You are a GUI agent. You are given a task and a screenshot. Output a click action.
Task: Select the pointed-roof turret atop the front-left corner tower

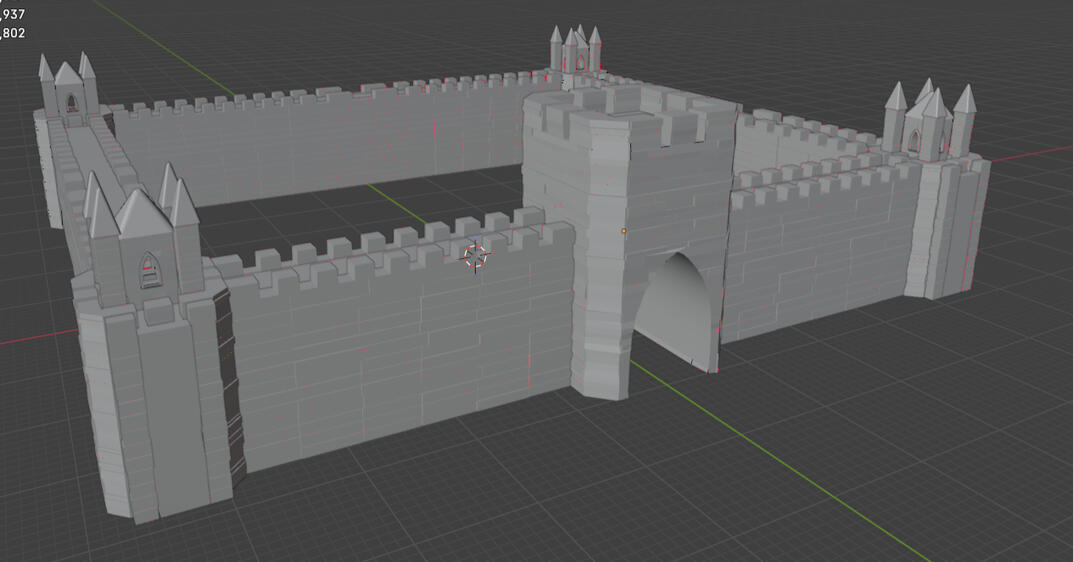[x=142, y=235]
